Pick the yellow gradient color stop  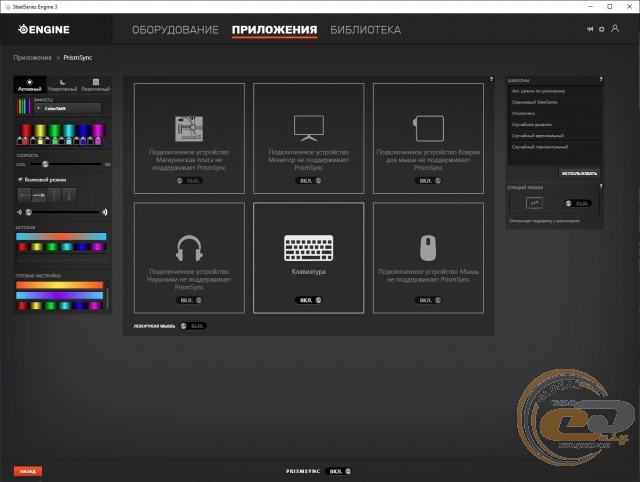[x=40, y=142]
